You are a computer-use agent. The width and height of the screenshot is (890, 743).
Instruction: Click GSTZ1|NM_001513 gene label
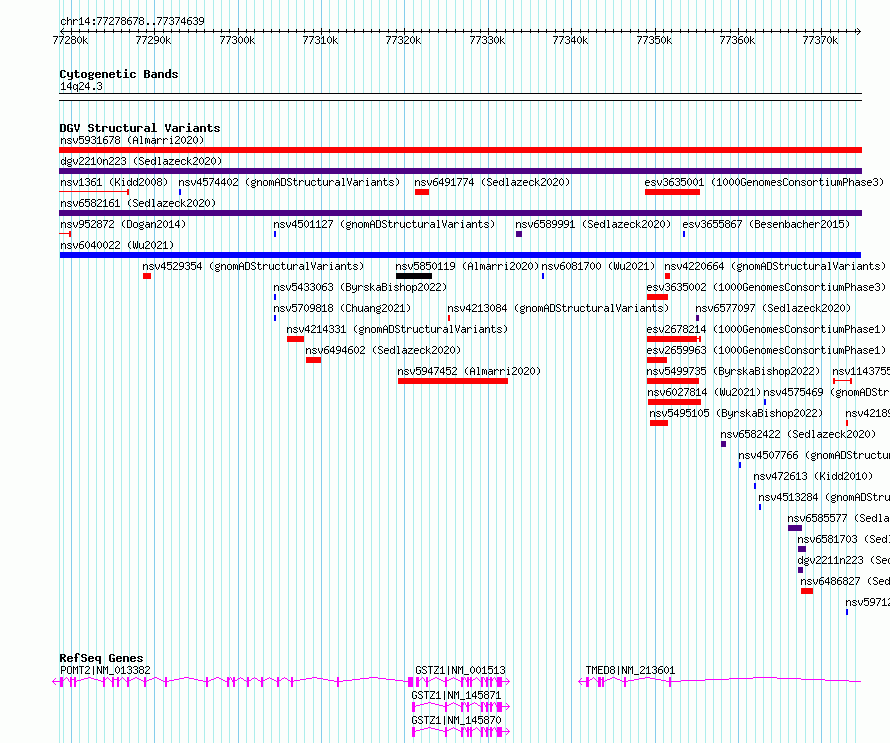tap(460, 670)
